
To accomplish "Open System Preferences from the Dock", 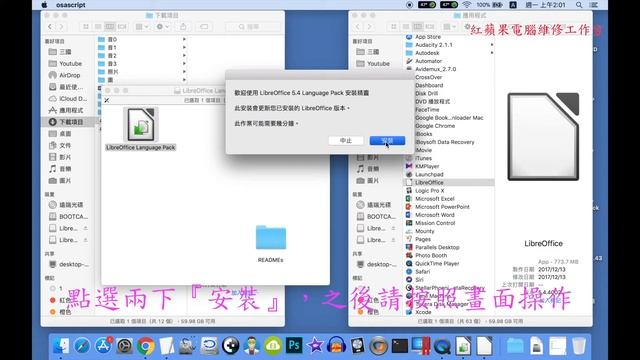I will coord(124,346).
